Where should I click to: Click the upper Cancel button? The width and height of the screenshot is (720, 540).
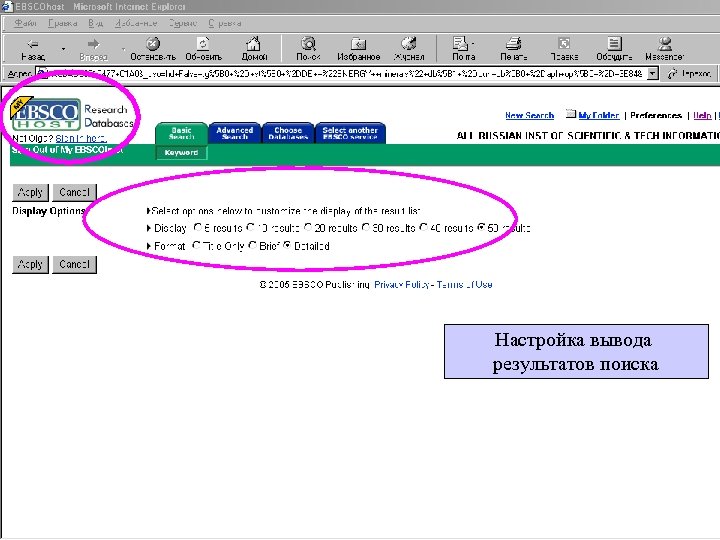point(74,192)
